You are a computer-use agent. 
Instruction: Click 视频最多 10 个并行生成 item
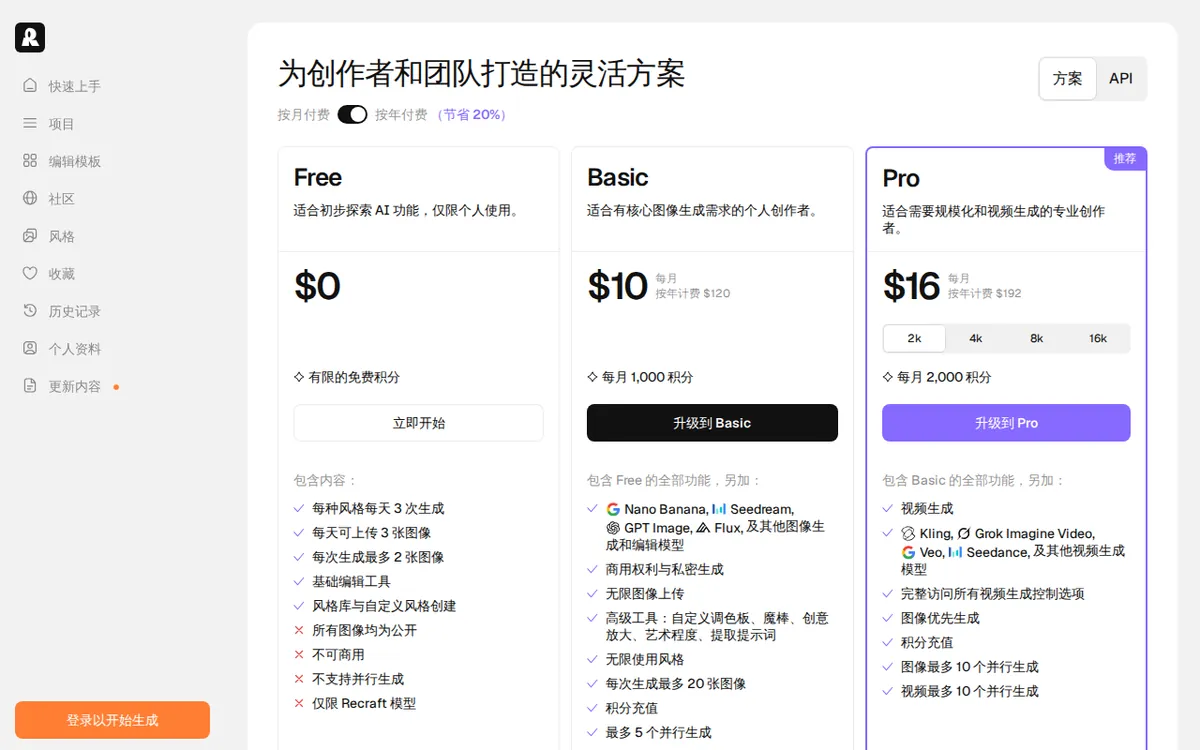[970, 691]
